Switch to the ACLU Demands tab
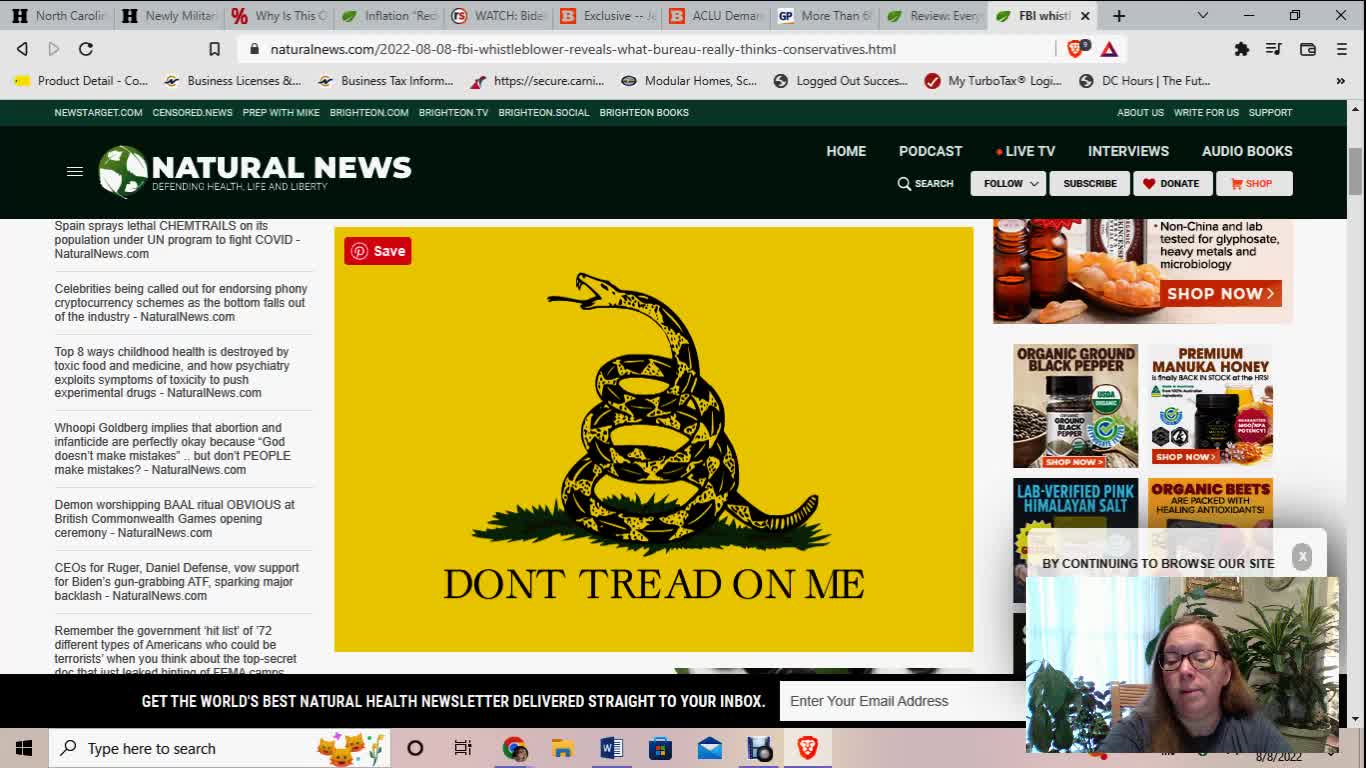The image size is (1366, 768). click(716, 16)
